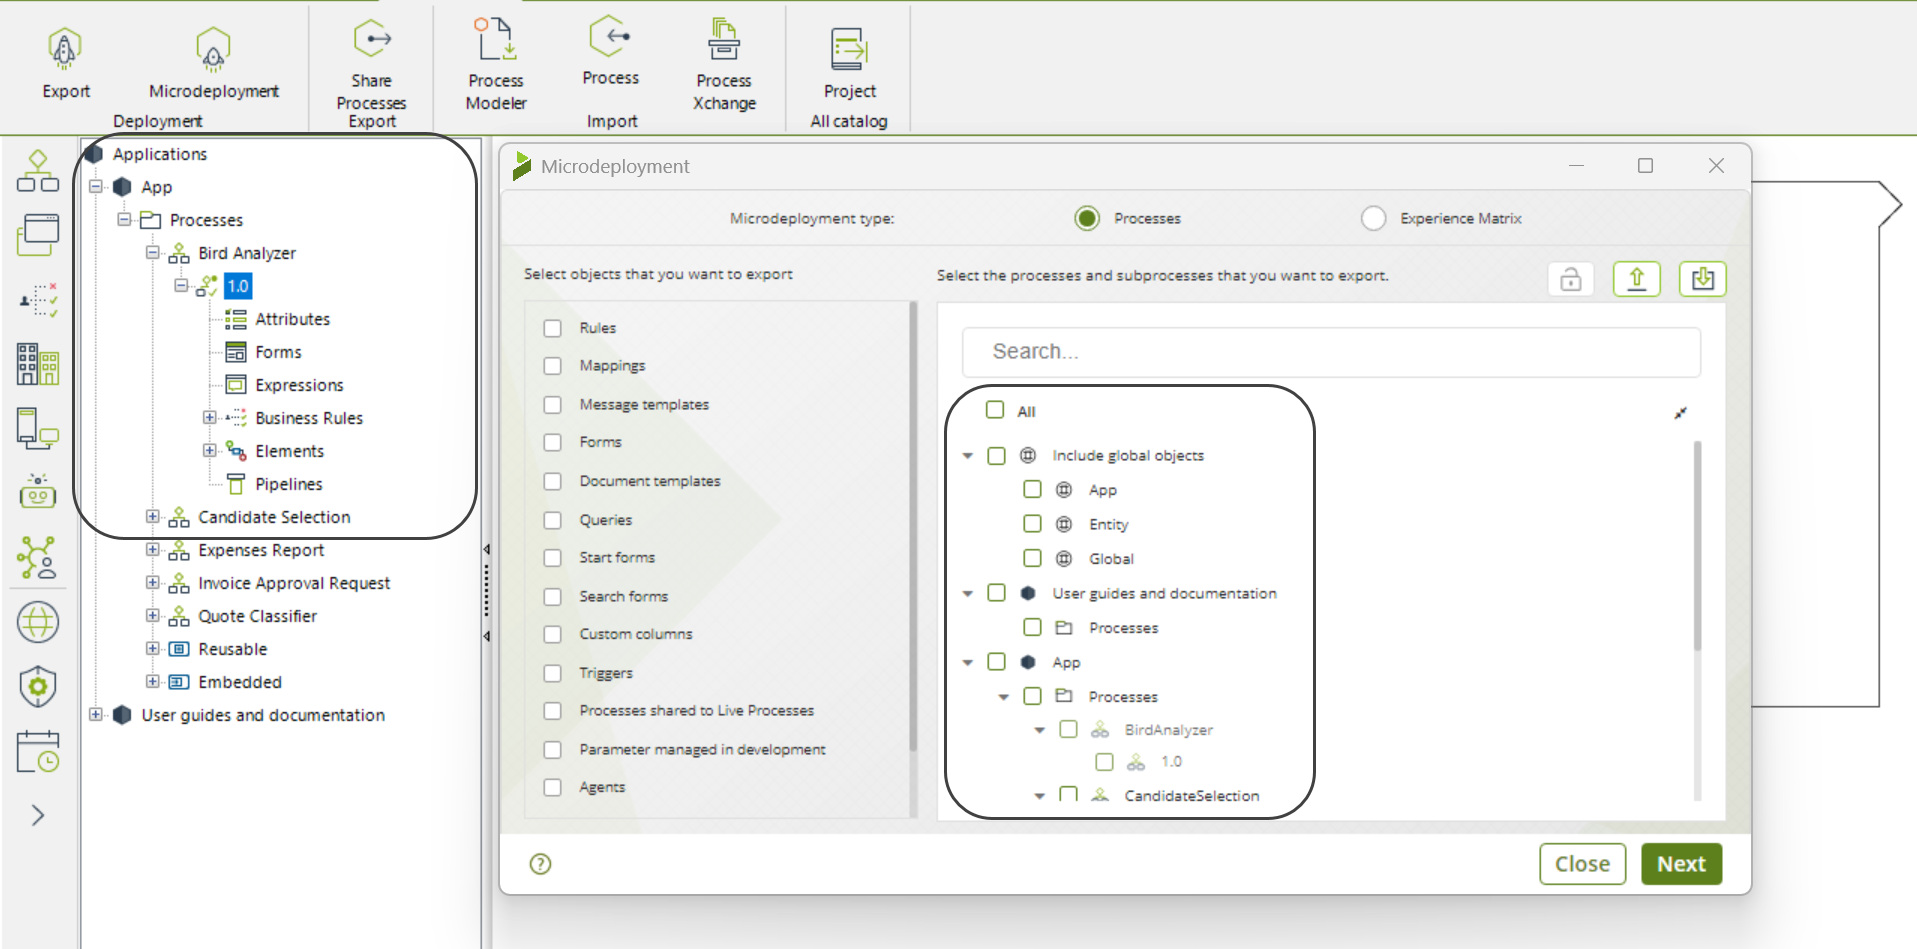Click the Next button
The height and width of the screenshot is (949, 1917).
(1680, 864)
